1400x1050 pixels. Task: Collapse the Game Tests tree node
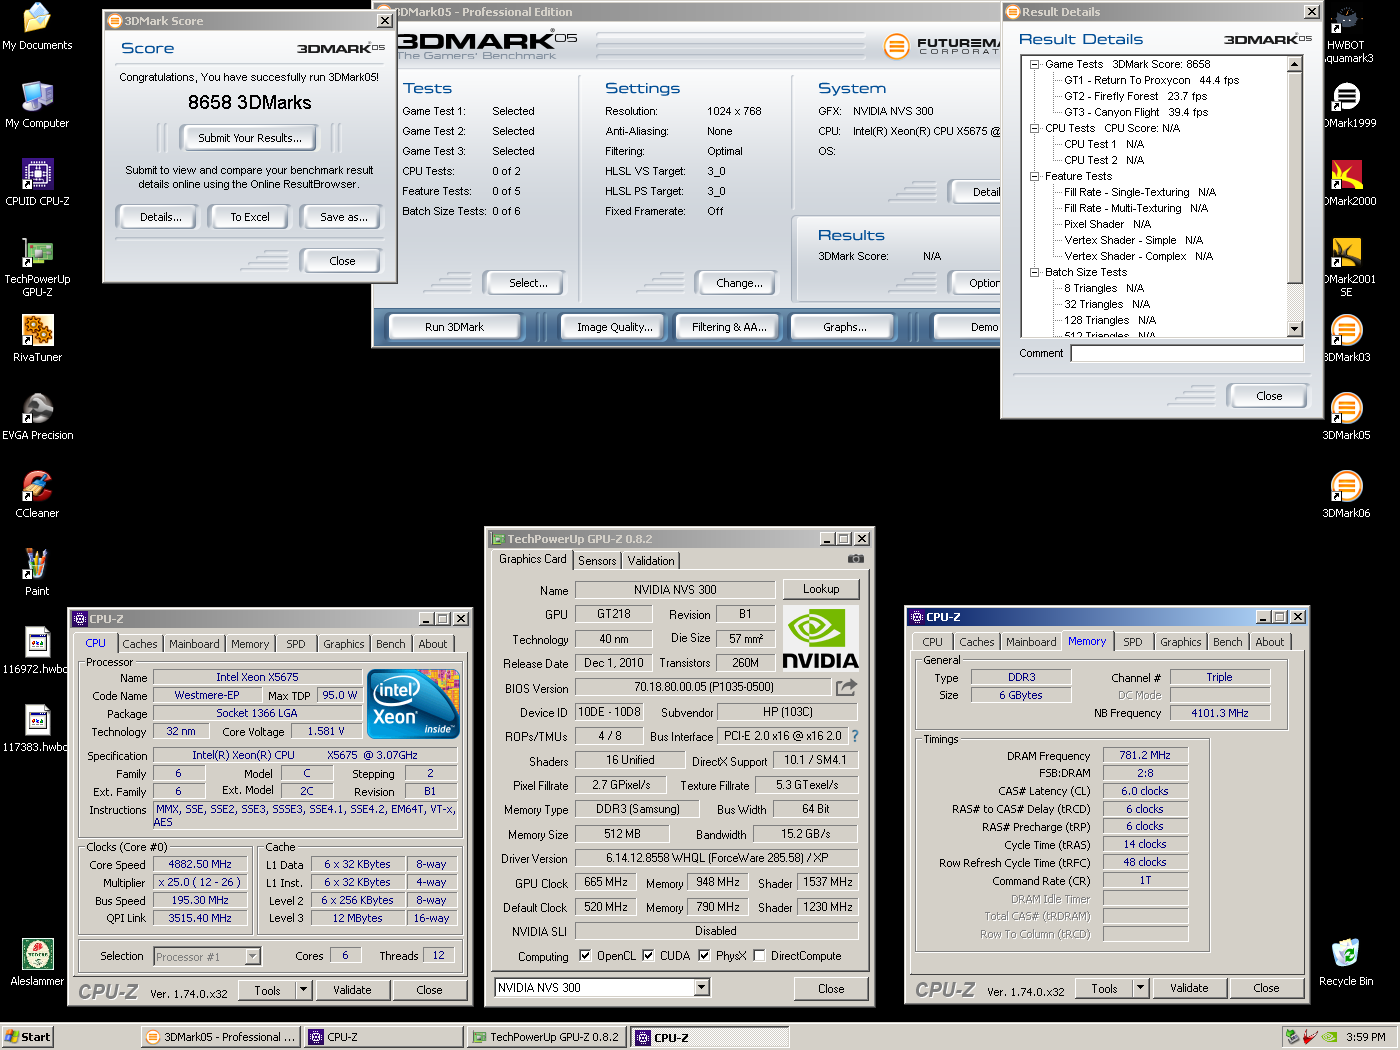(x=1035, y=64)
